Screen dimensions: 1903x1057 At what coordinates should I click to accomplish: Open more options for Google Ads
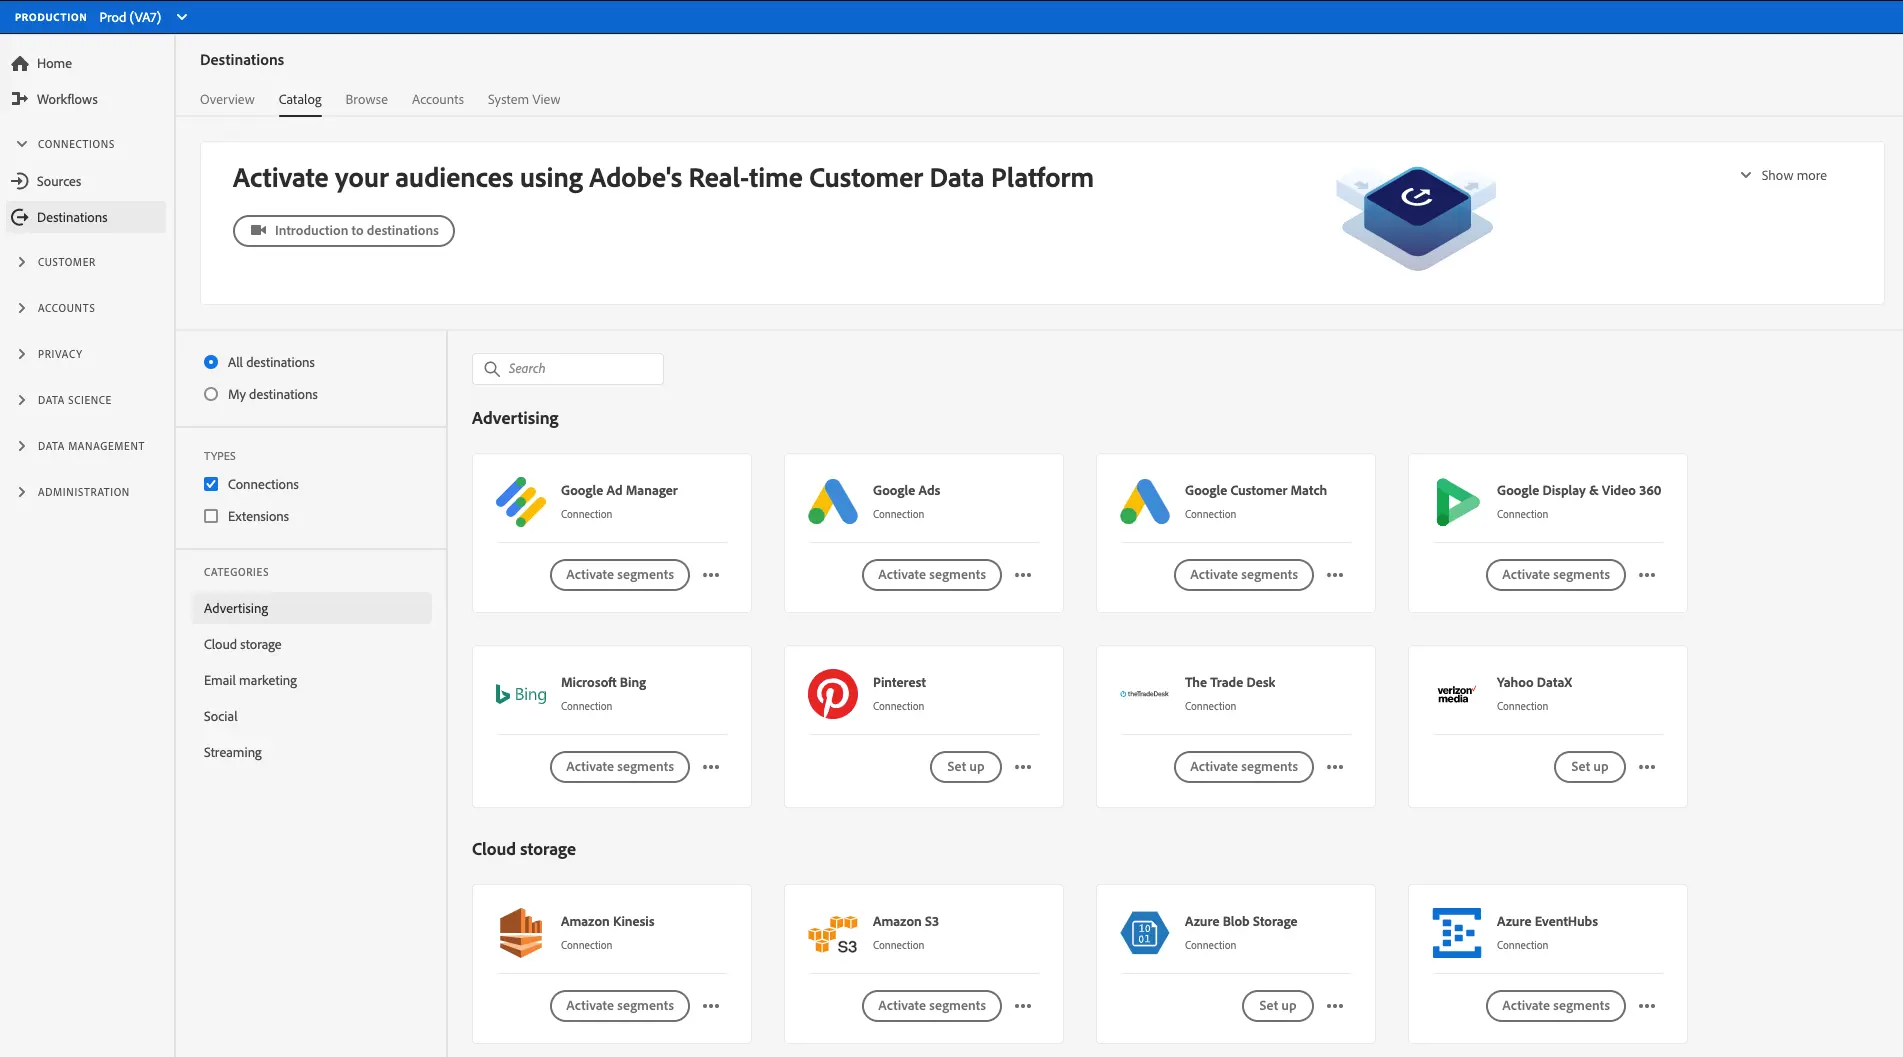tap(1023, 575)
